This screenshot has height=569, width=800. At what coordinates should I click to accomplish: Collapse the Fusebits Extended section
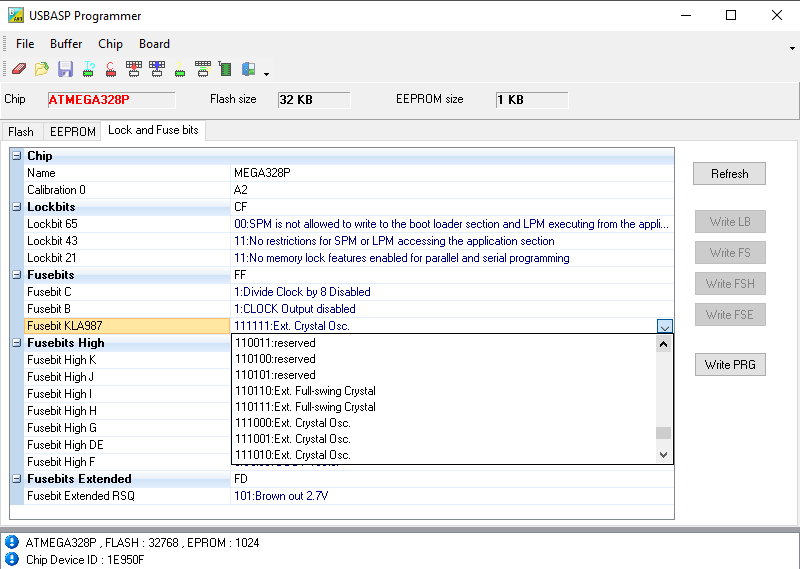tap(17, 479)
